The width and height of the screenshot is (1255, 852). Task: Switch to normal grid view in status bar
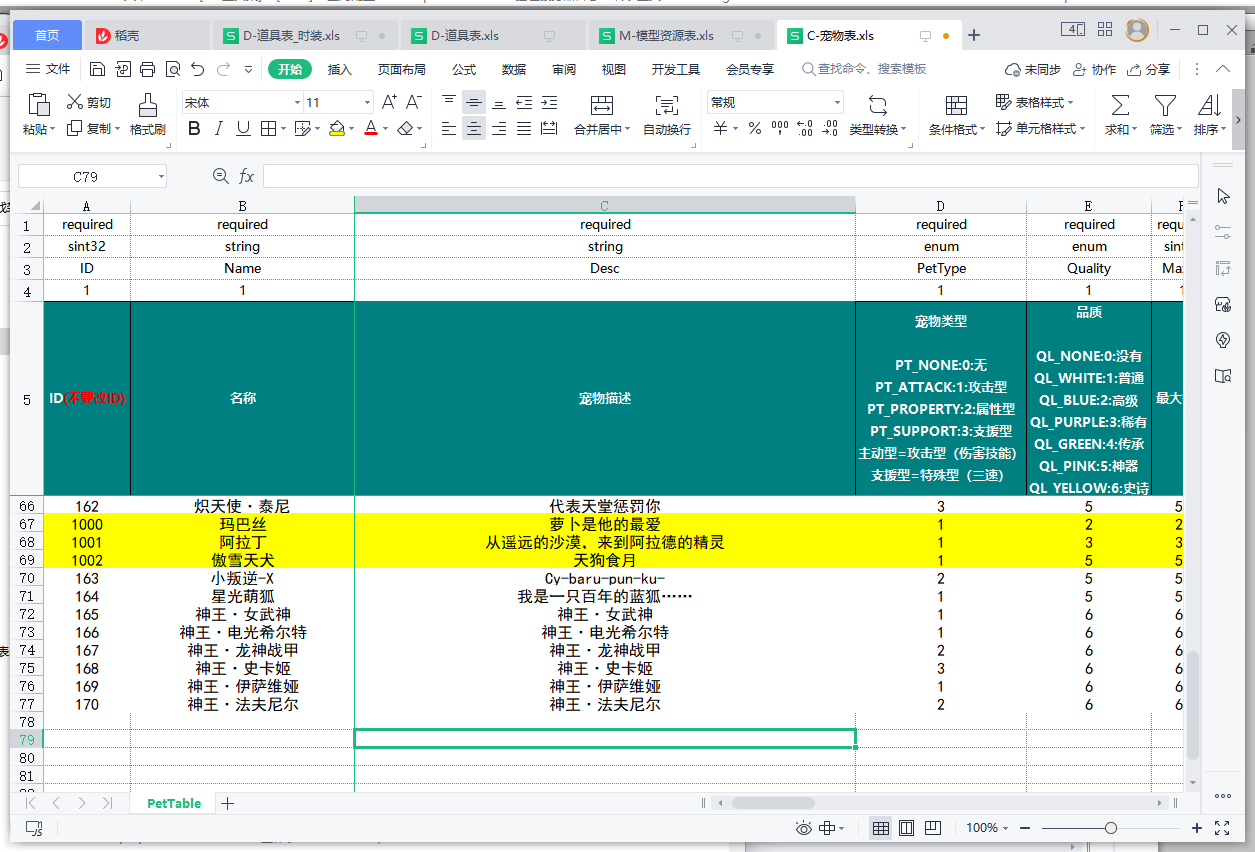[880, 828]
